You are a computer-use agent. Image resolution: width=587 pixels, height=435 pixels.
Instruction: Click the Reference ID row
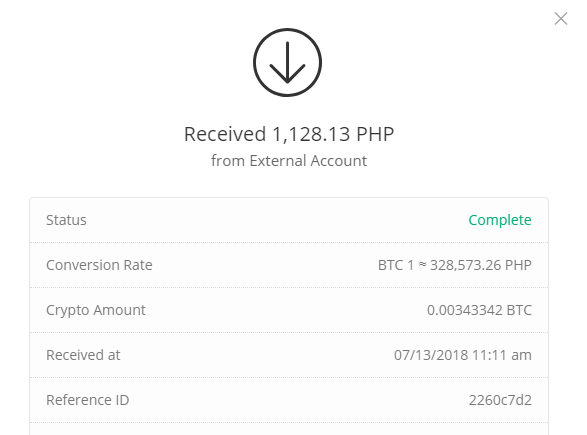tap(289, 400)
